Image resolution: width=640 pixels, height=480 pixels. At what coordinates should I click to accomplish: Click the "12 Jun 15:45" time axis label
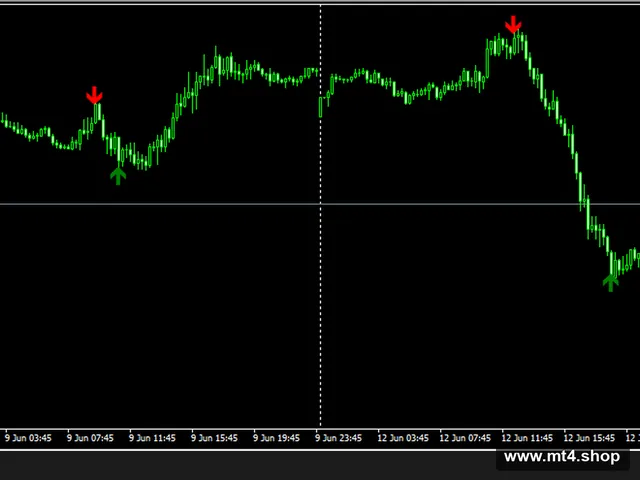[x=589, y=438]
